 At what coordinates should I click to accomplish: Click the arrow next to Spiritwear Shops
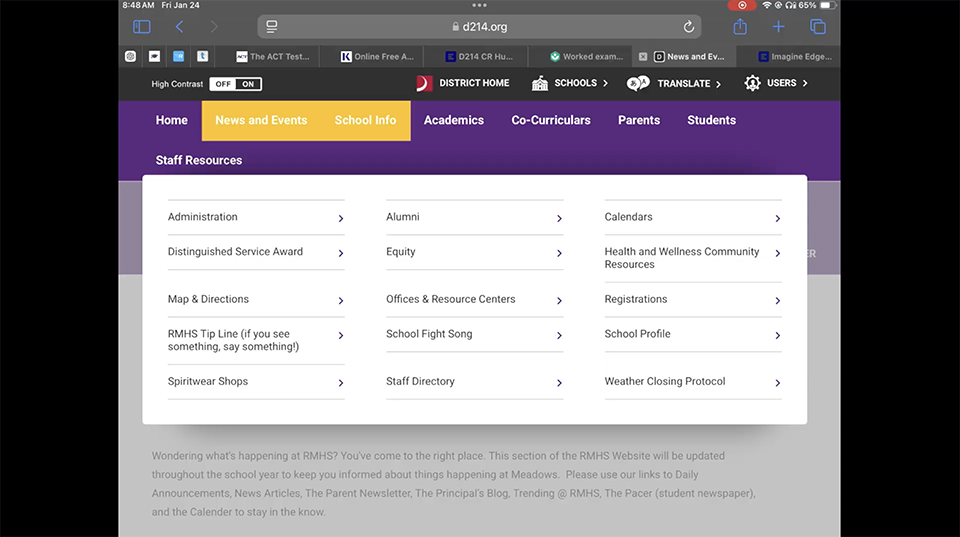(341, 383)
